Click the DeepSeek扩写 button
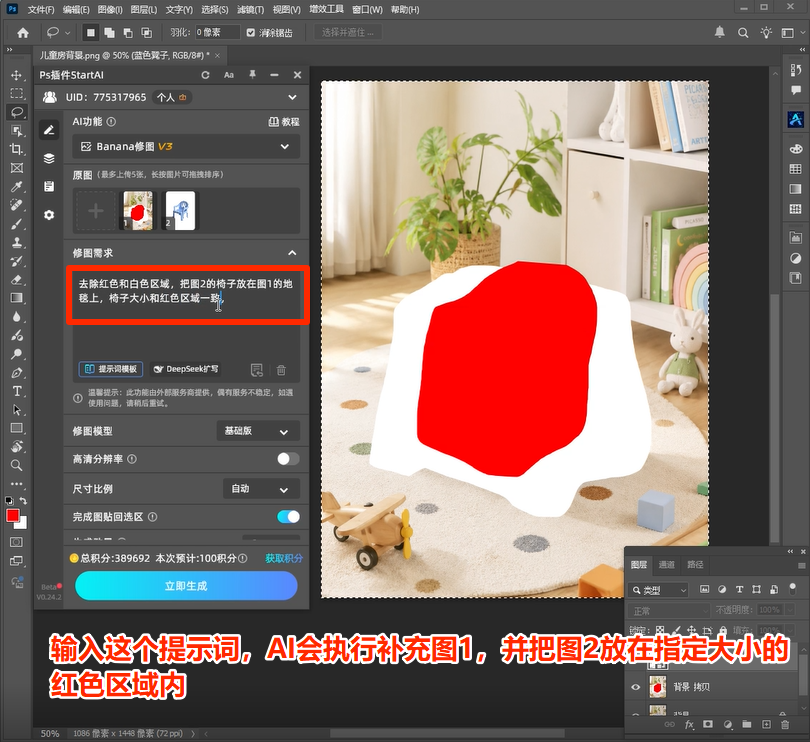810x742 pixels. tap(186, 369)
